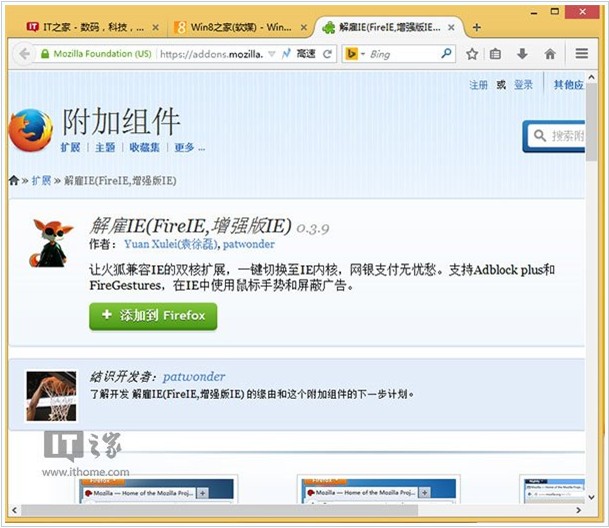Open the 收藏集 collections menu item
This screenshot has width=609, height=528.
[x=144, y=147]
